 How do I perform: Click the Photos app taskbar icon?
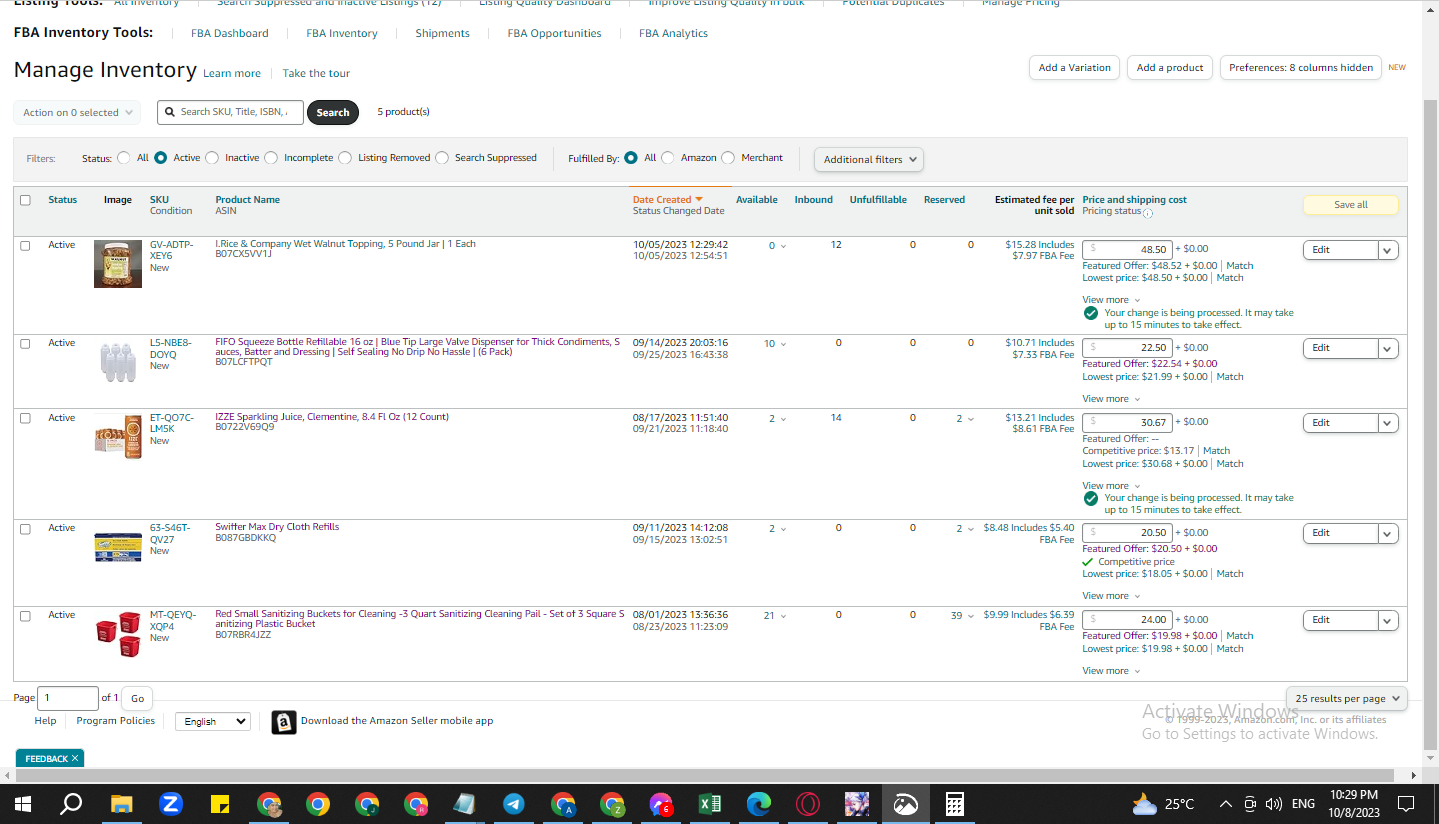click(906, 804)
